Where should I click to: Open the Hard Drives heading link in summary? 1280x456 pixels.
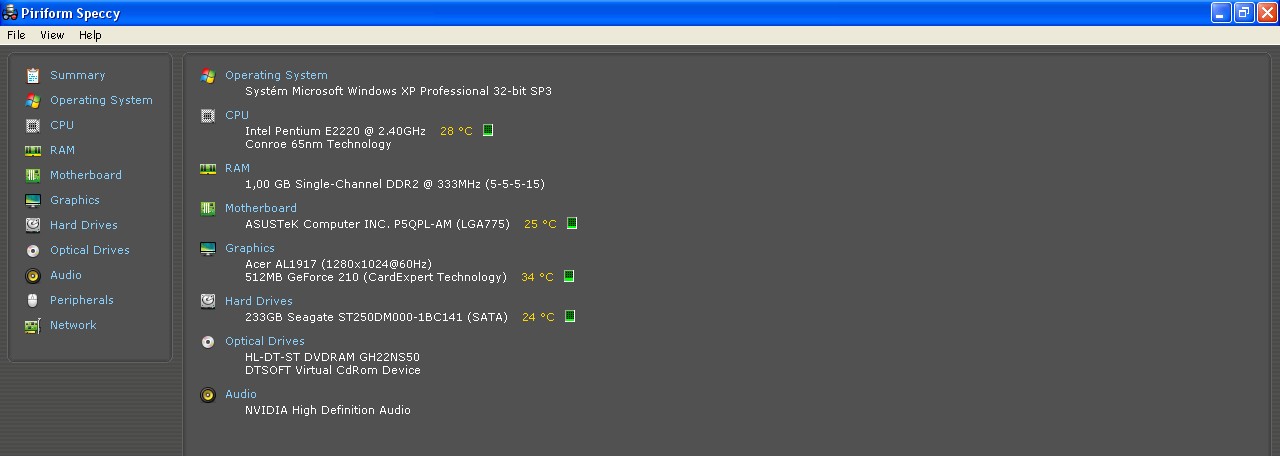pyautogui.click(x=259, y=301)
